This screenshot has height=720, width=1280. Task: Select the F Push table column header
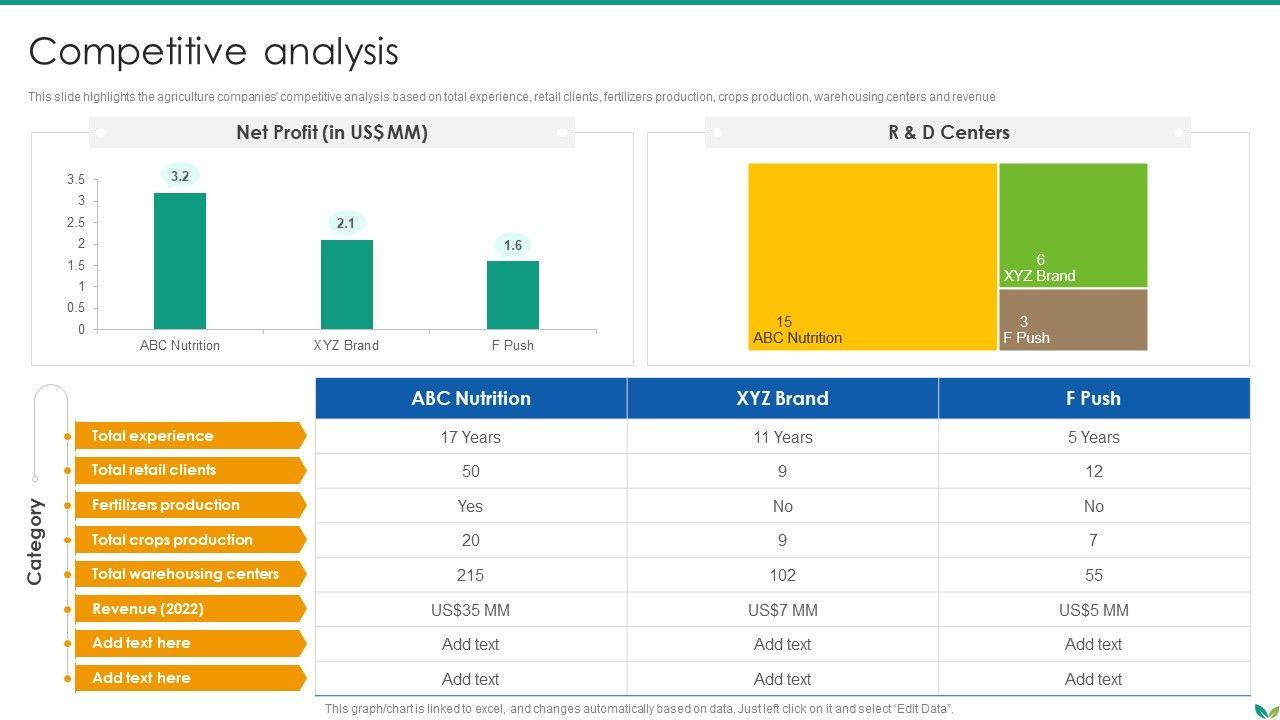(x=1093, y=398)
